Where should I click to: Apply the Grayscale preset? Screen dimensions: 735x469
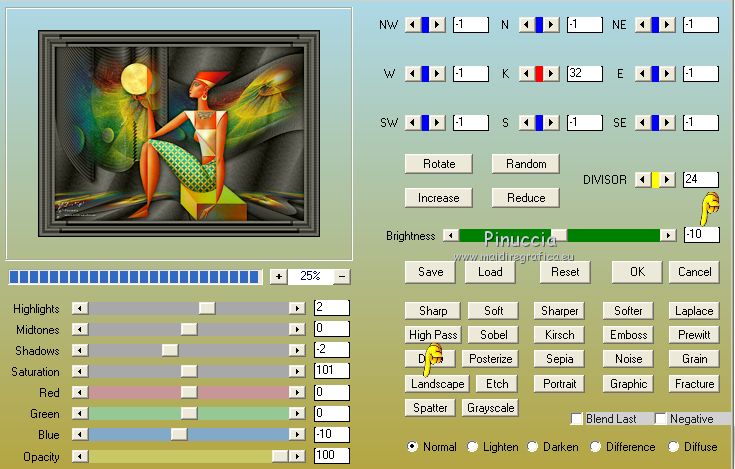tap(490, 408)
